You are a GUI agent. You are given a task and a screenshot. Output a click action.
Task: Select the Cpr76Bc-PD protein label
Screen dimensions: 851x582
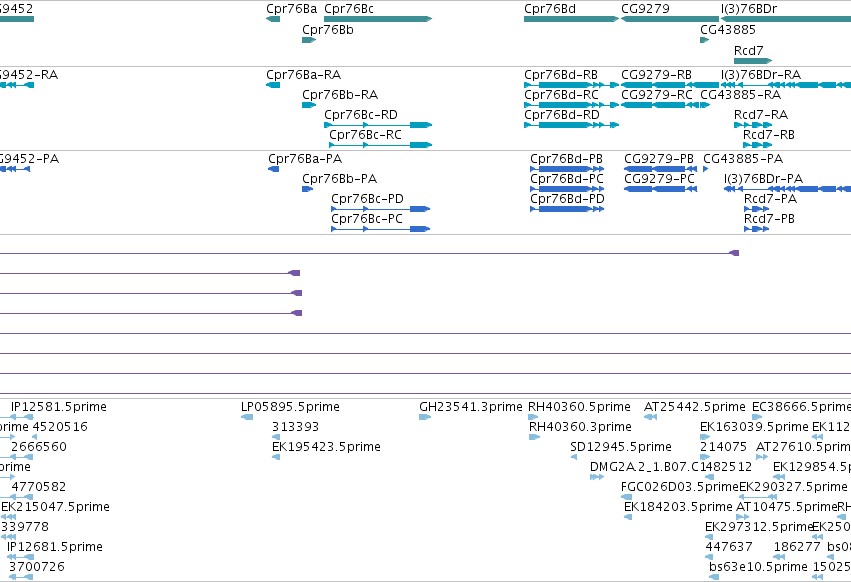[x=367, y=199]
